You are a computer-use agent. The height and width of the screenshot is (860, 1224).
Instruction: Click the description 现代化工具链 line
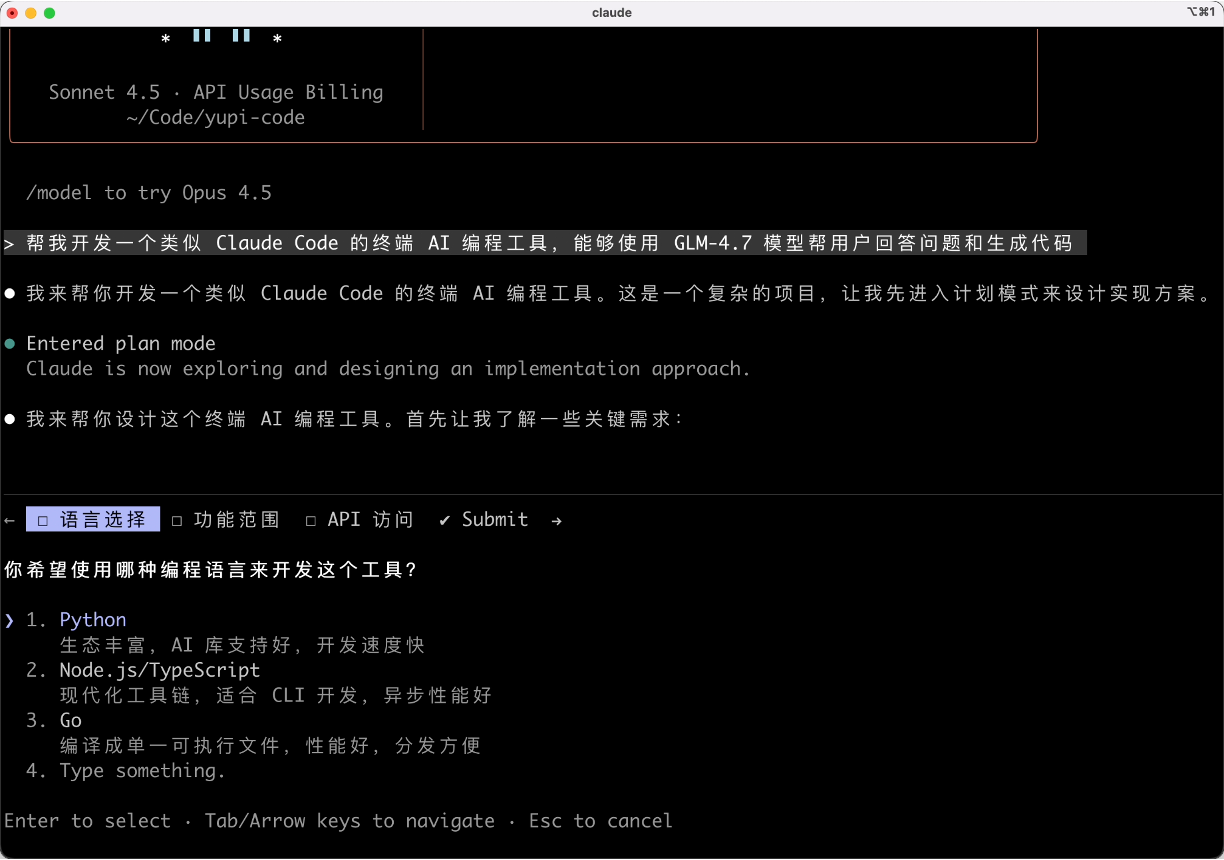click(276, 695)
